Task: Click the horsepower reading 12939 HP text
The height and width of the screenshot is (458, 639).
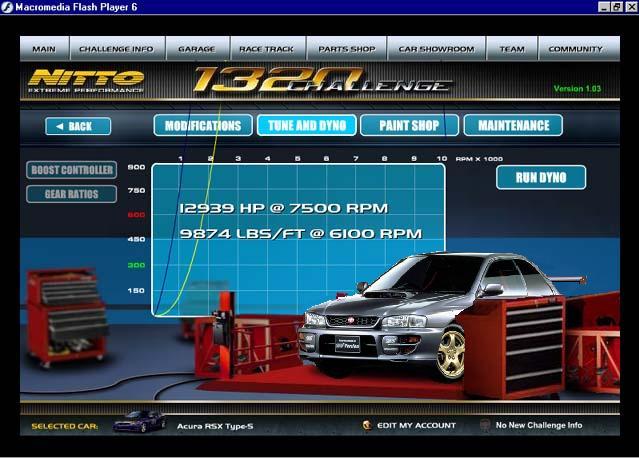Action: coord(284,208)
